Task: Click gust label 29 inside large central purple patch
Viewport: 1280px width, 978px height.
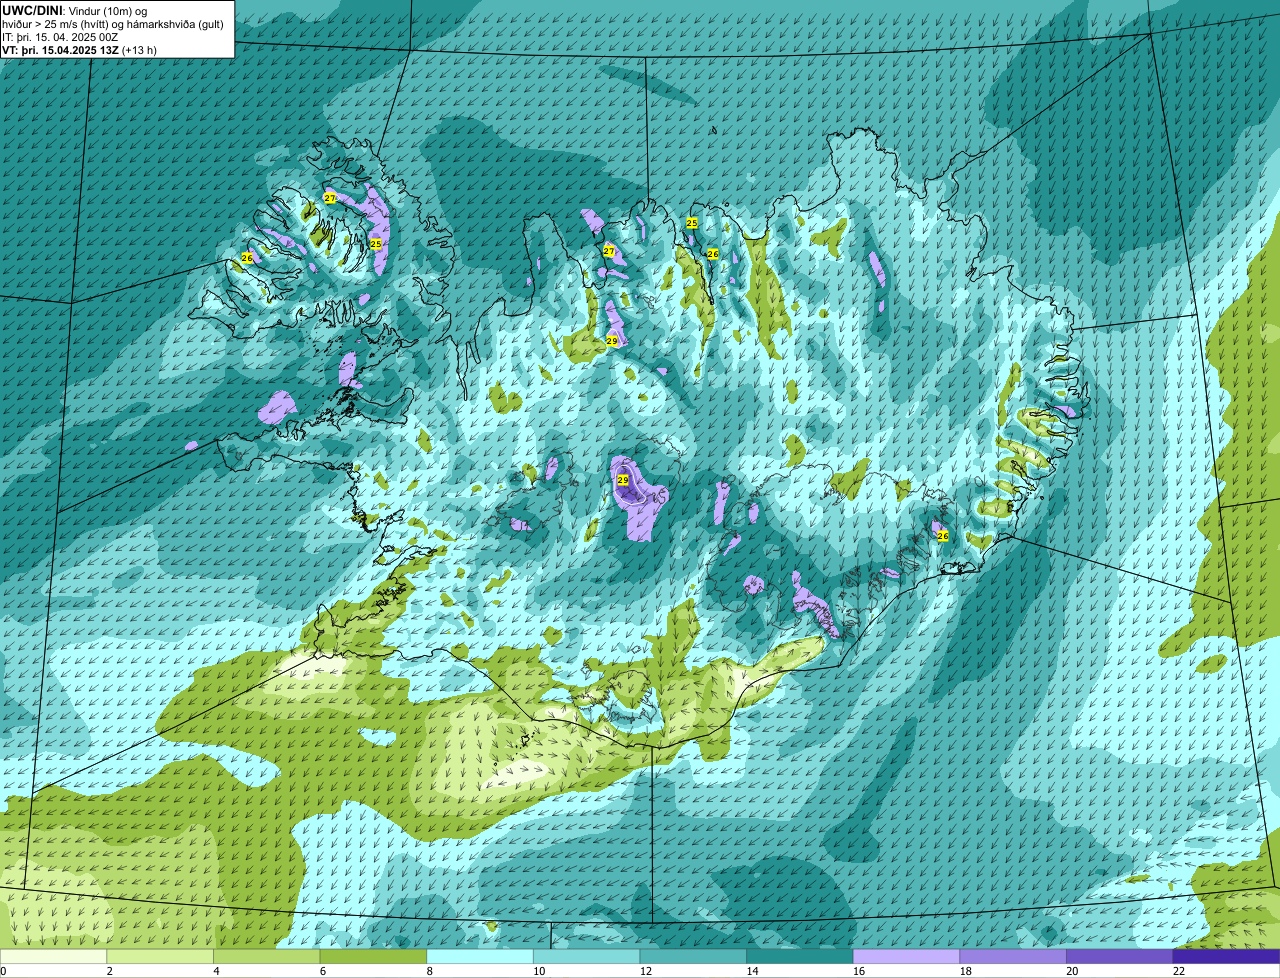Action: tap(623, 481)
